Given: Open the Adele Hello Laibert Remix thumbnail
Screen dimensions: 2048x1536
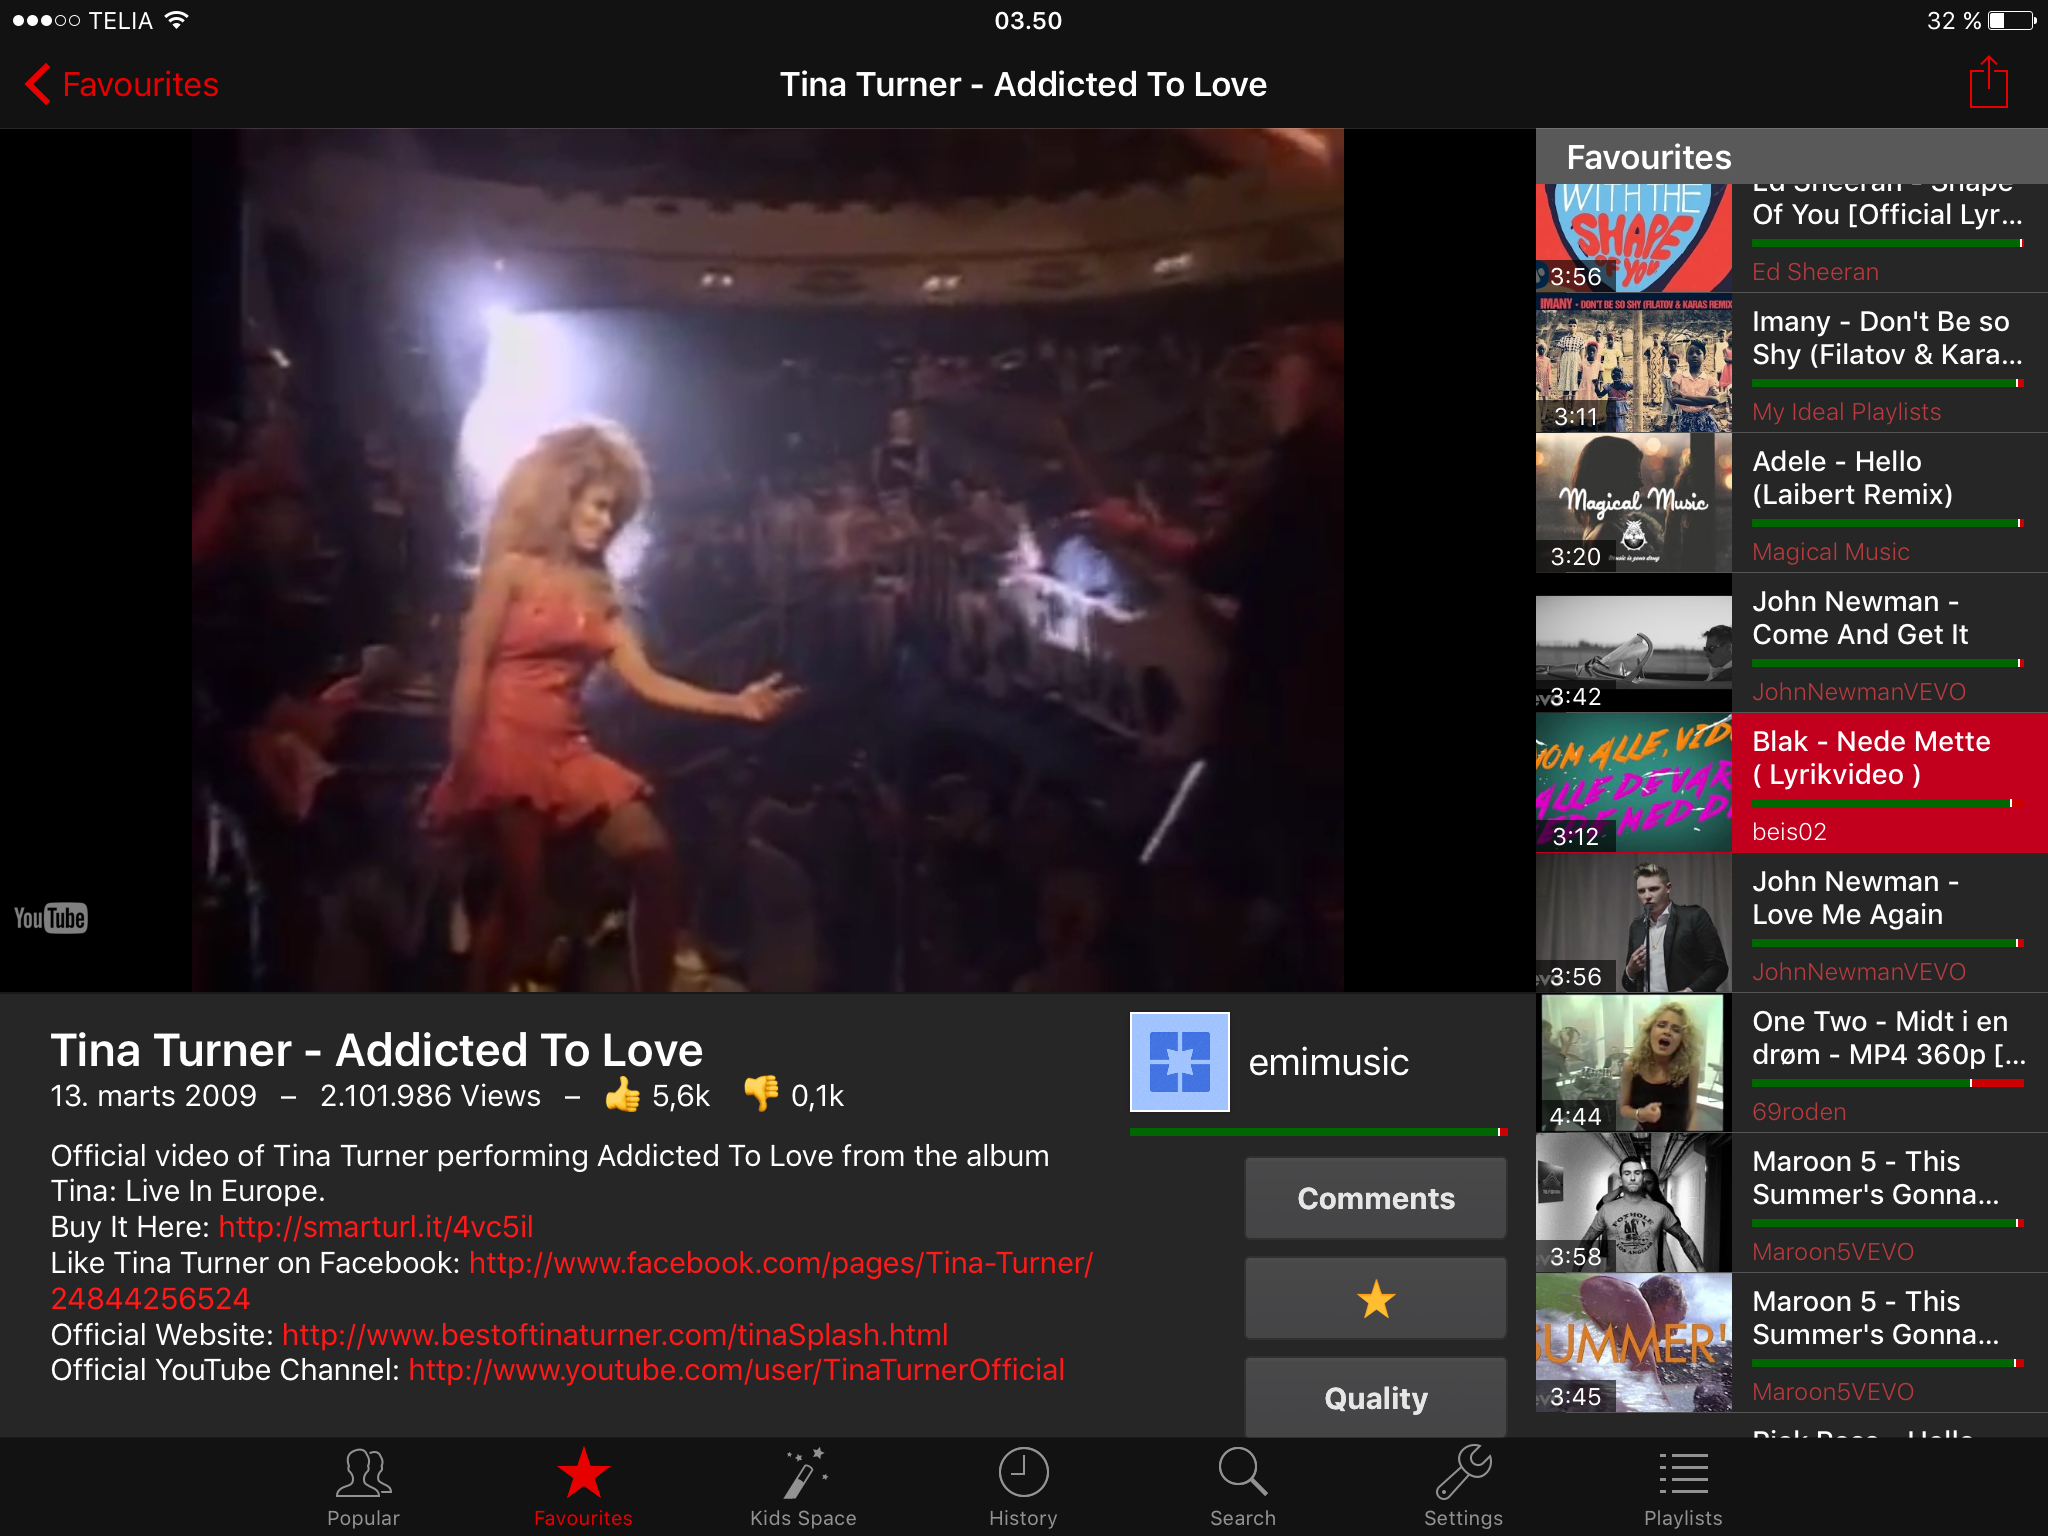Looking at the screenshot, I should tap(1634, 503).
